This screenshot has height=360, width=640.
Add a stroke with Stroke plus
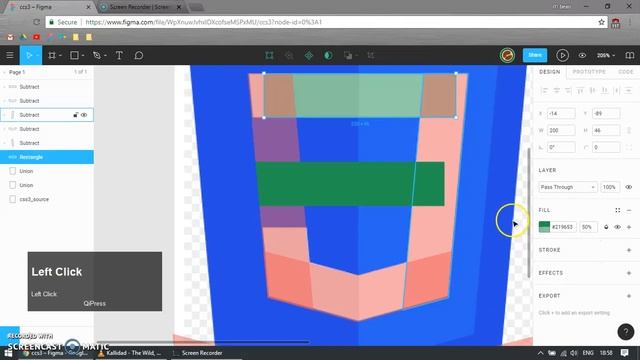click(629, 250)
